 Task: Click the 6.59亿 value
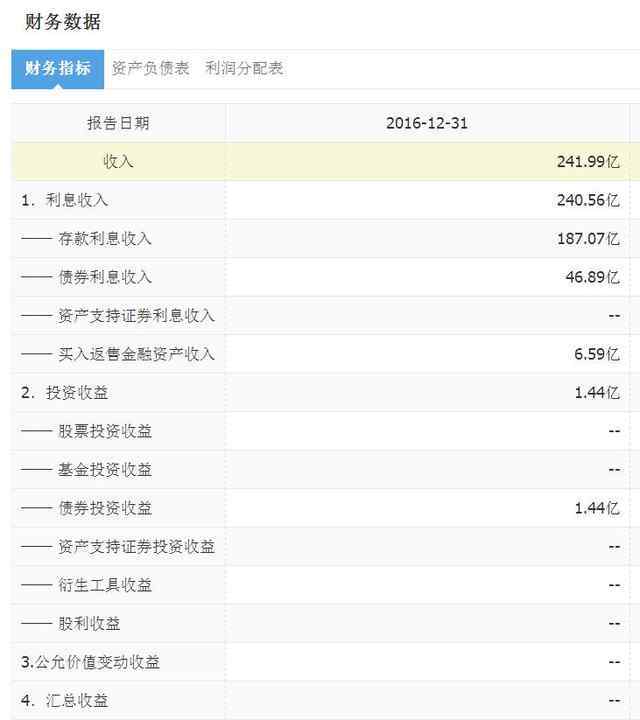point(597,354)
